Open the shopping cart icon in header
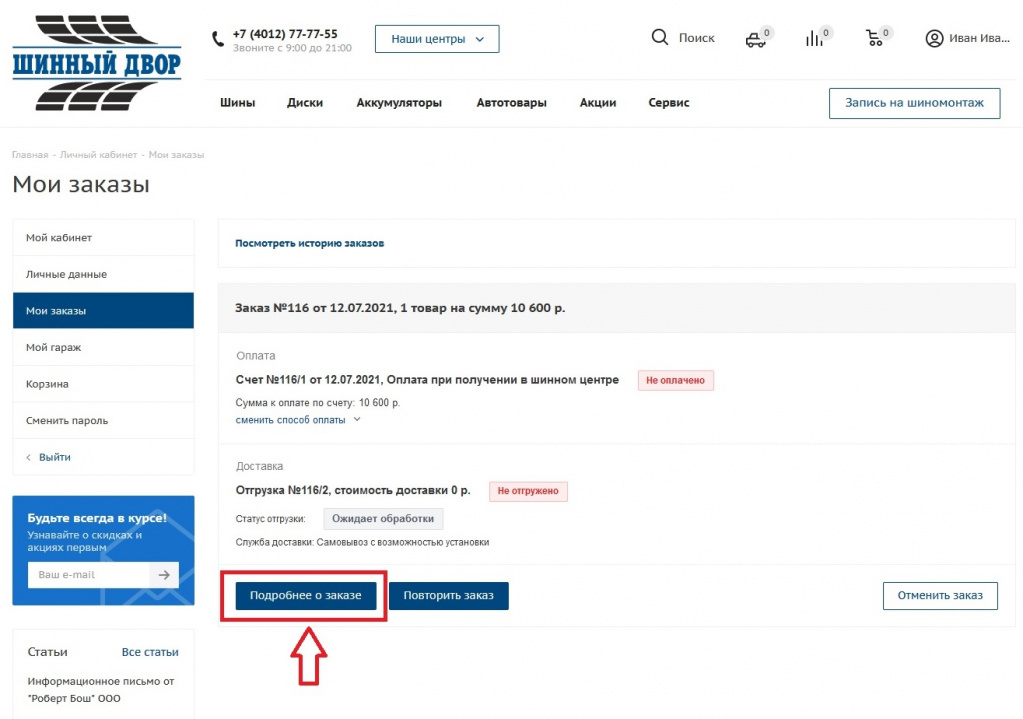Image resolution: width=1023 pixels, height=719 pixels. 875,39
